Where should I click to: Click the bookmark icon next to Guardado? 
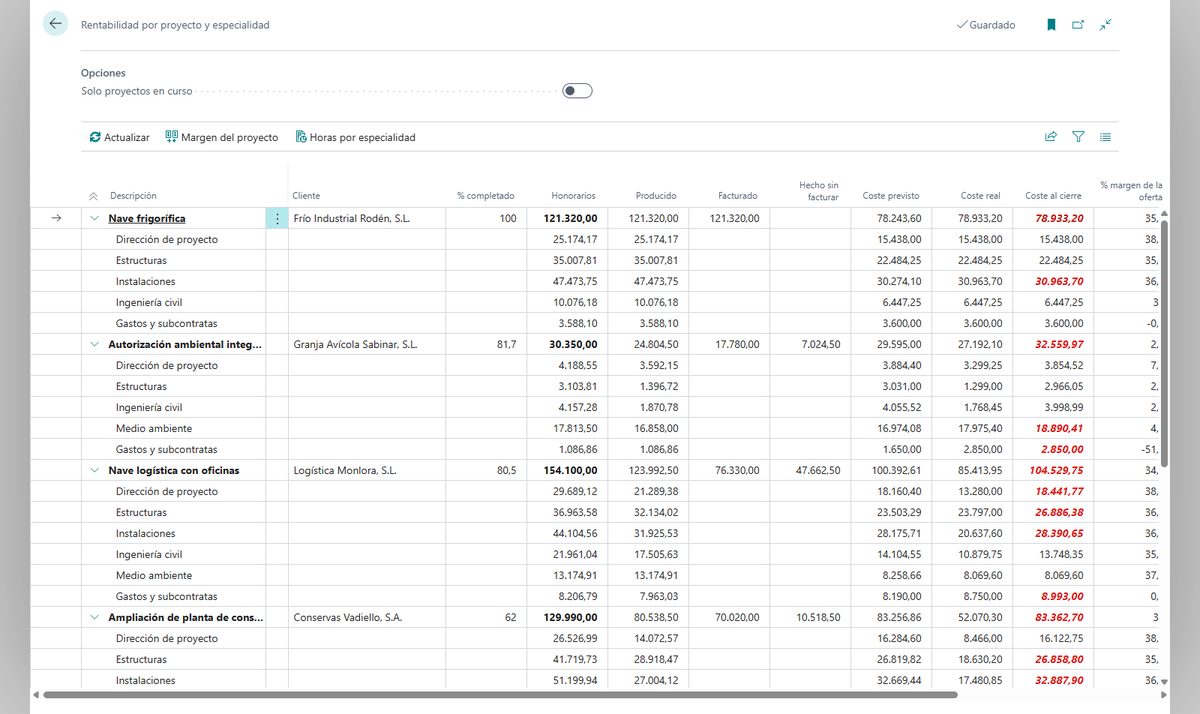[1051, 25]
